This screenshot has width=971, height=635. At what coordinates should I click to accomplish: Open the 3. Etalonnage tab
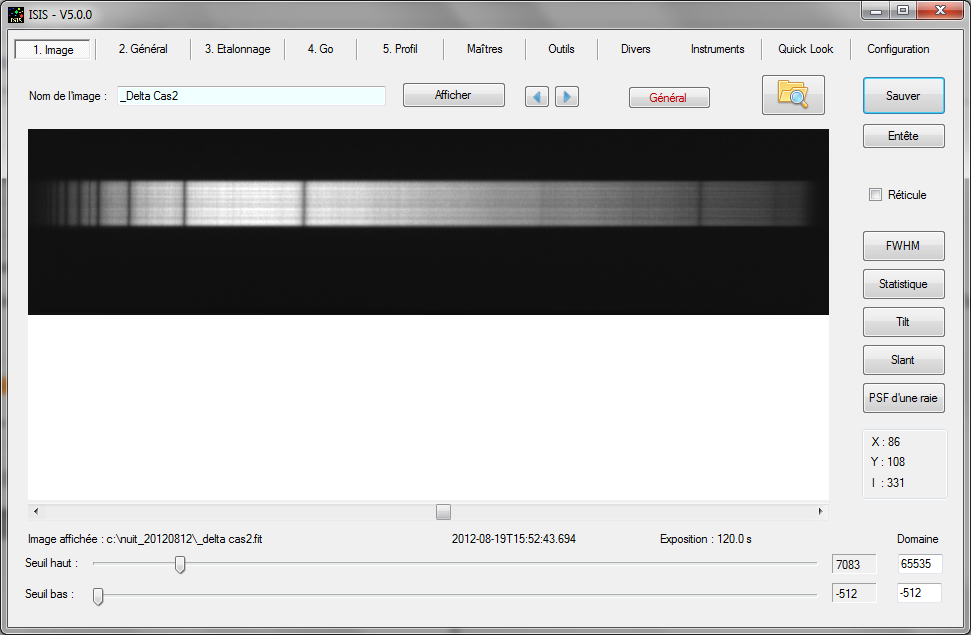point(238,49)
